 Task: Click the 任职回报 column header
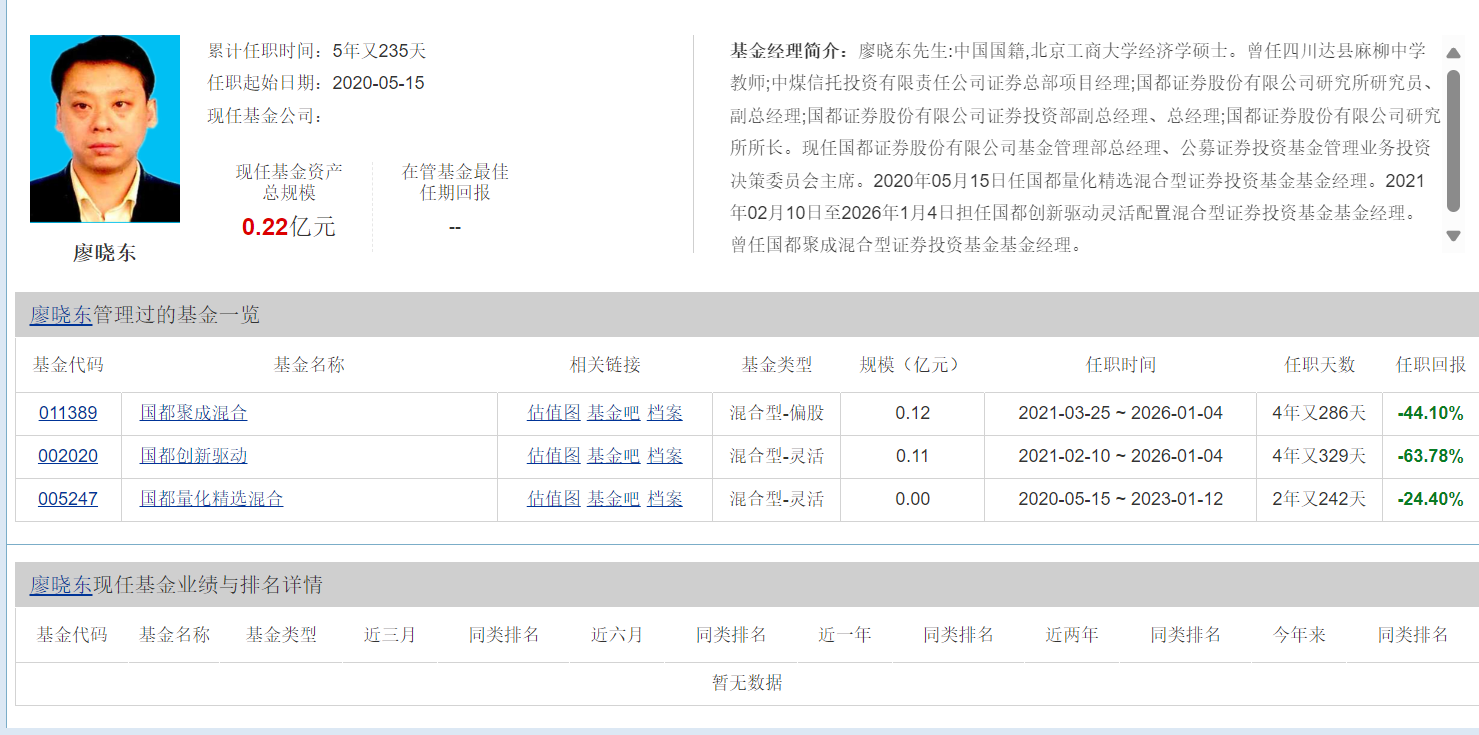[1430, 365]
